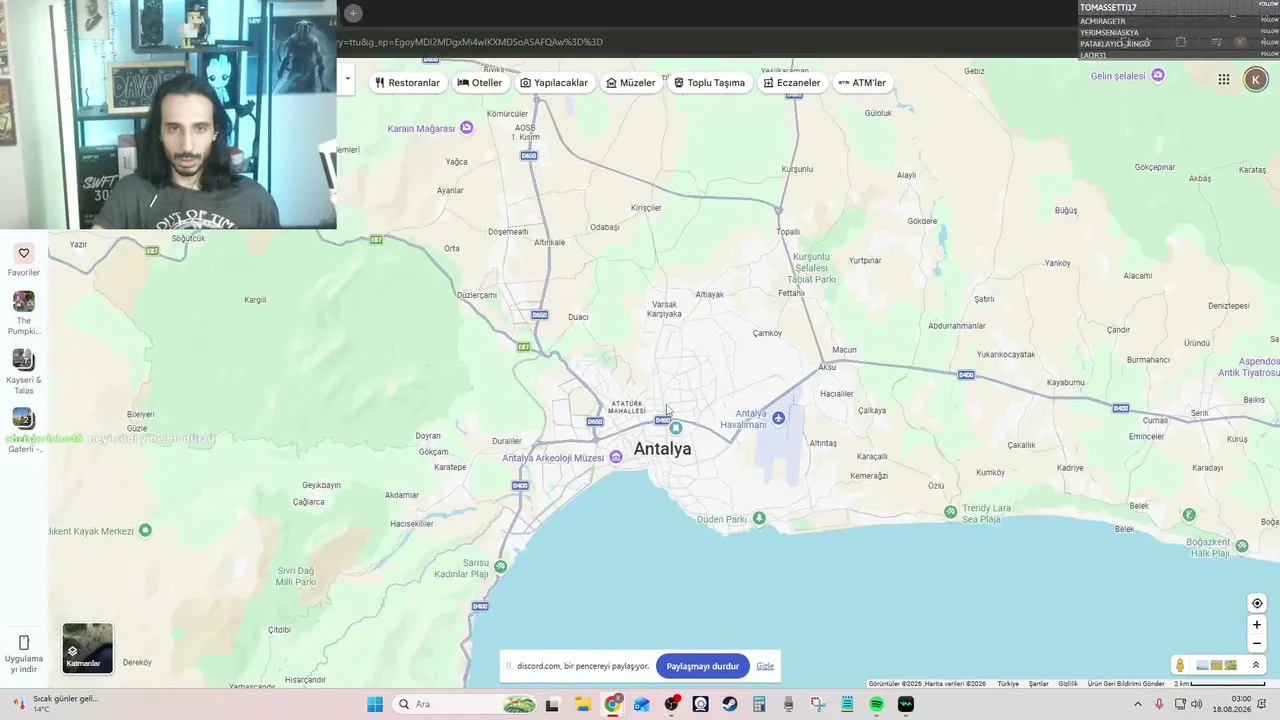Select Gelin şelalesi marker
The width and height of the screenshot is (1280, 720).
[1158, 75]
